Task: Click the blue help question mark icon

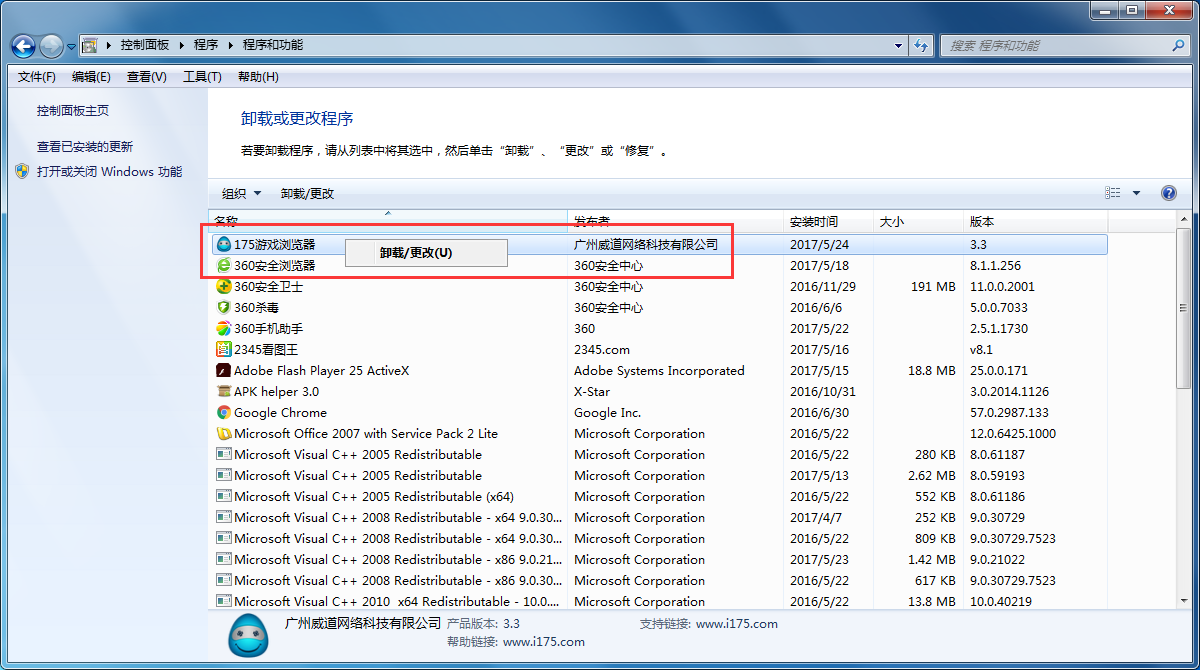Action: (1168, 193)
